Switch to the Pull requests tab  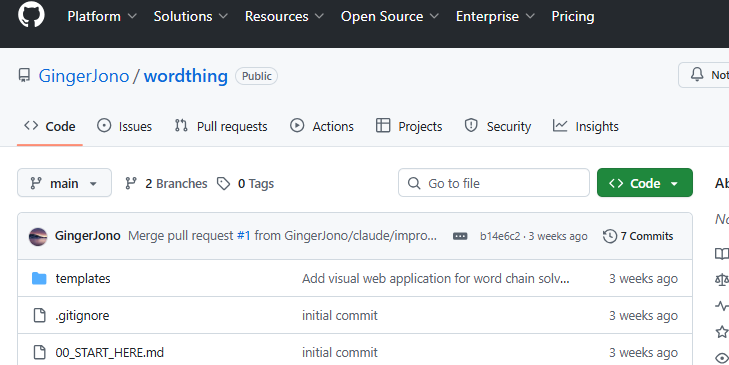pos(221,126)
